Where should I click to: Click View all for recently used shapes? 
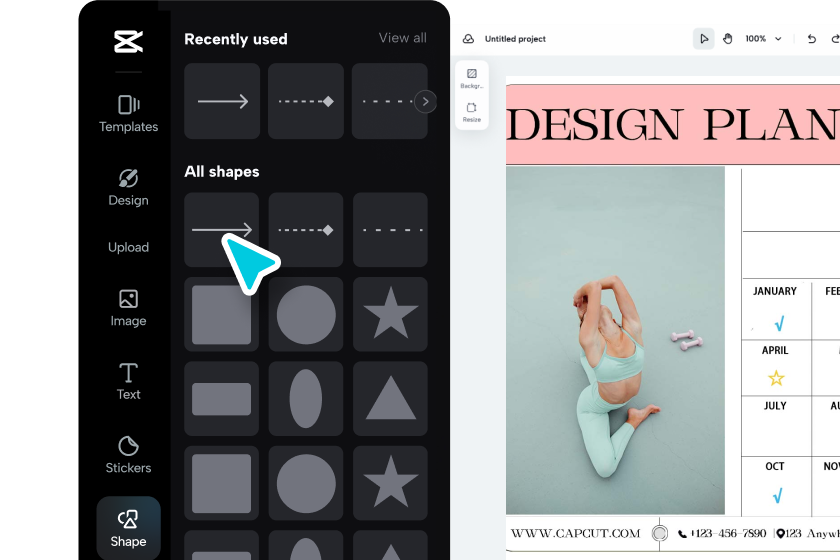point(402,38)
